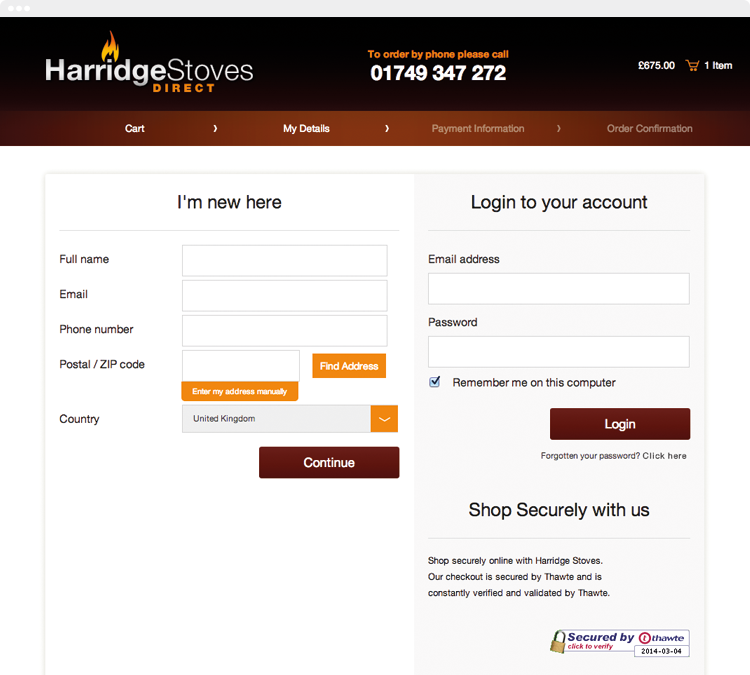750x675 pixels.
Task: Focus the new customer Email field
Action: pos(285,296)
